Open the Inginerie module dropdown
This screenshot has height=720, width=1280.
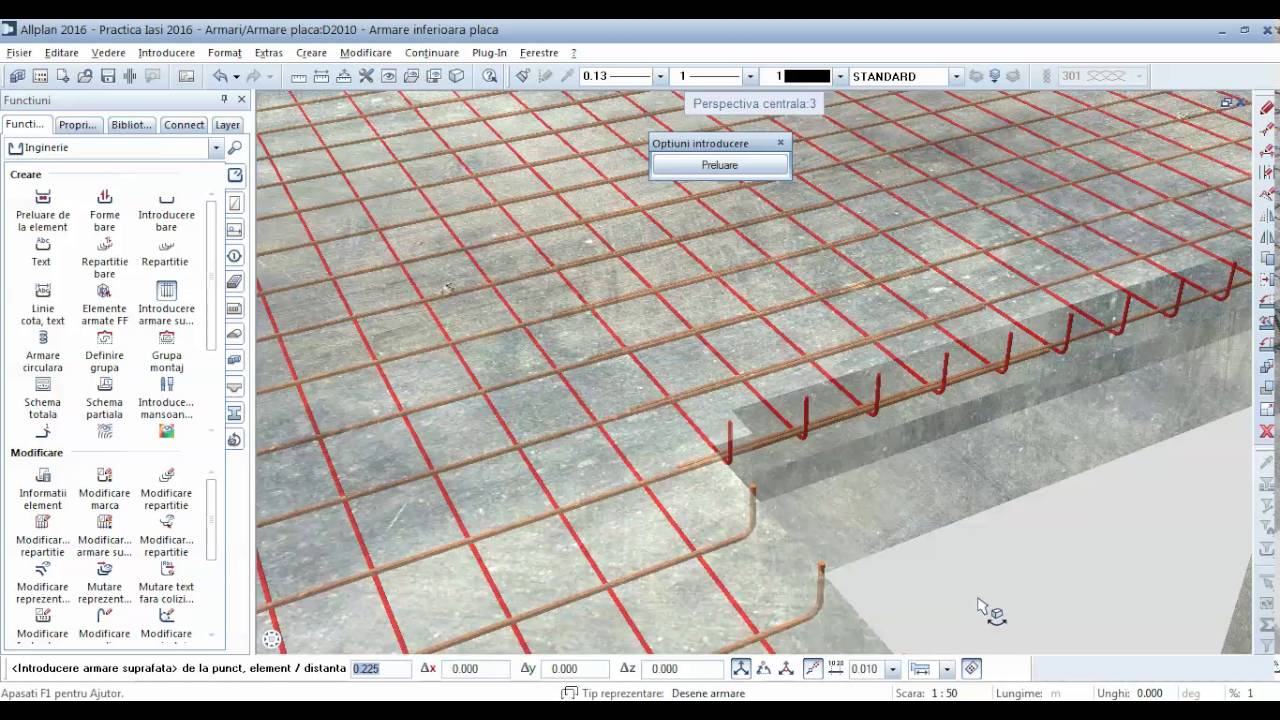click(215, 148)
